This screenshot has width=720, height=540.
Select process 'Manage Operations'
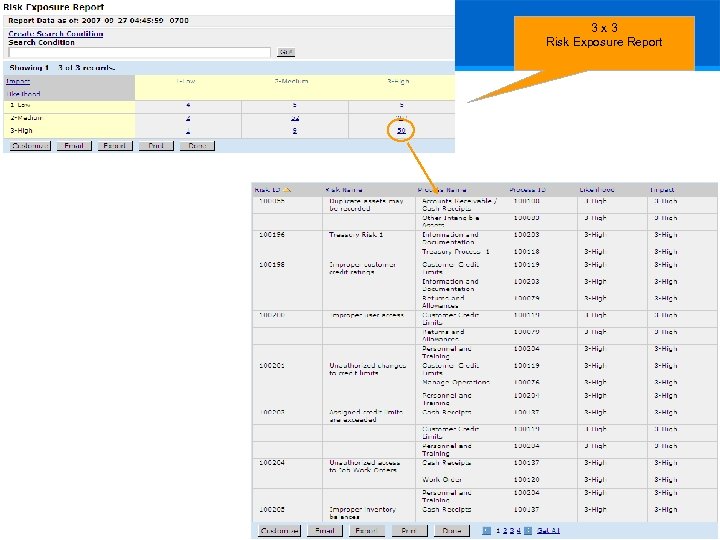coord(456,382)
